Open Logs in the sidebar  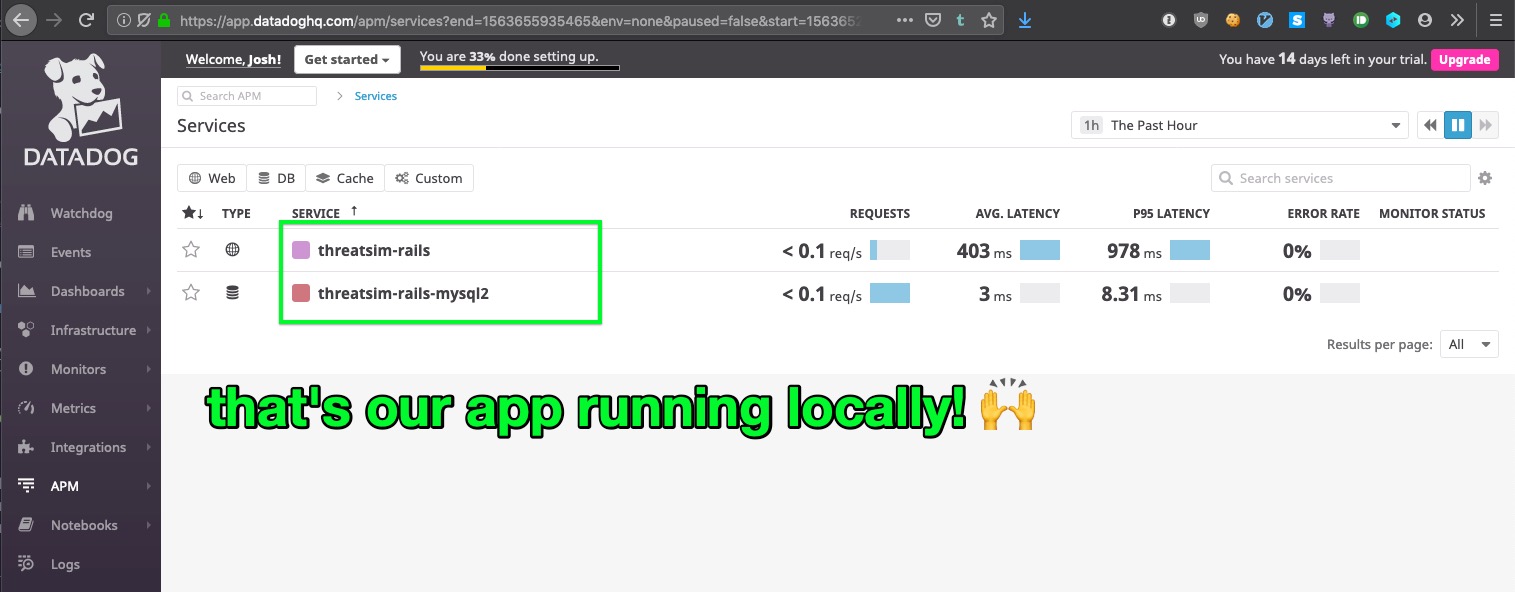65,564
